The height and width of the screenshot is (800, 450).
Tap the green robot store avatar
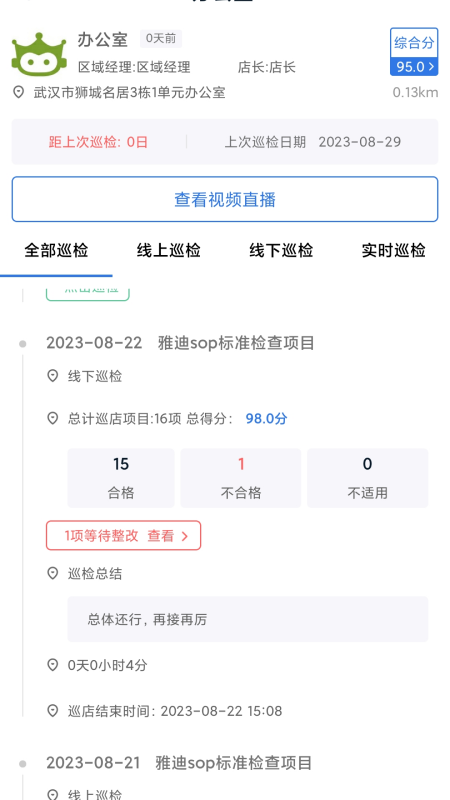39,54
